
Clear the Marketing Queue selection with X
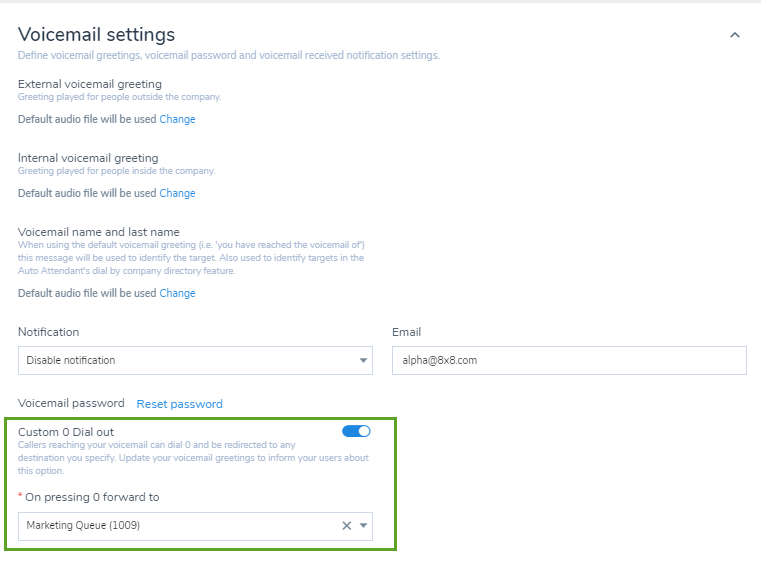347,526
